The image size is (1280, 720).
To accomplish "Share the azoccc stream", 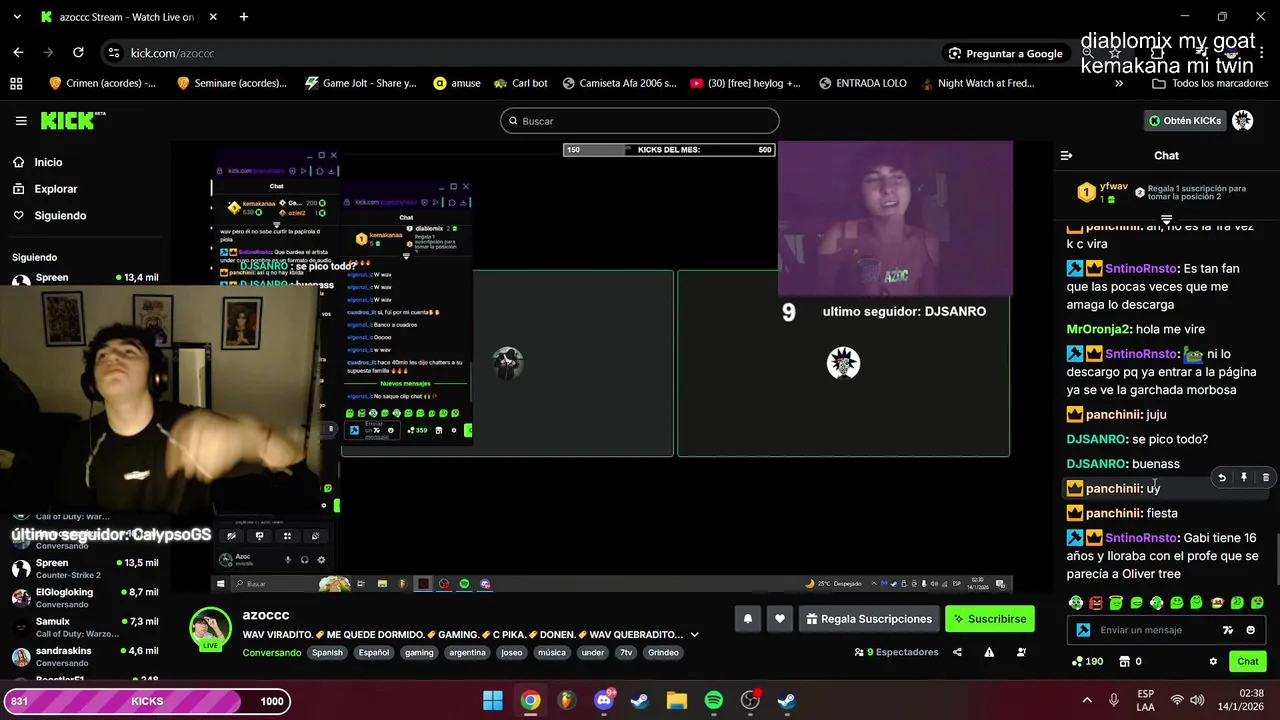I will coord(957,652).
